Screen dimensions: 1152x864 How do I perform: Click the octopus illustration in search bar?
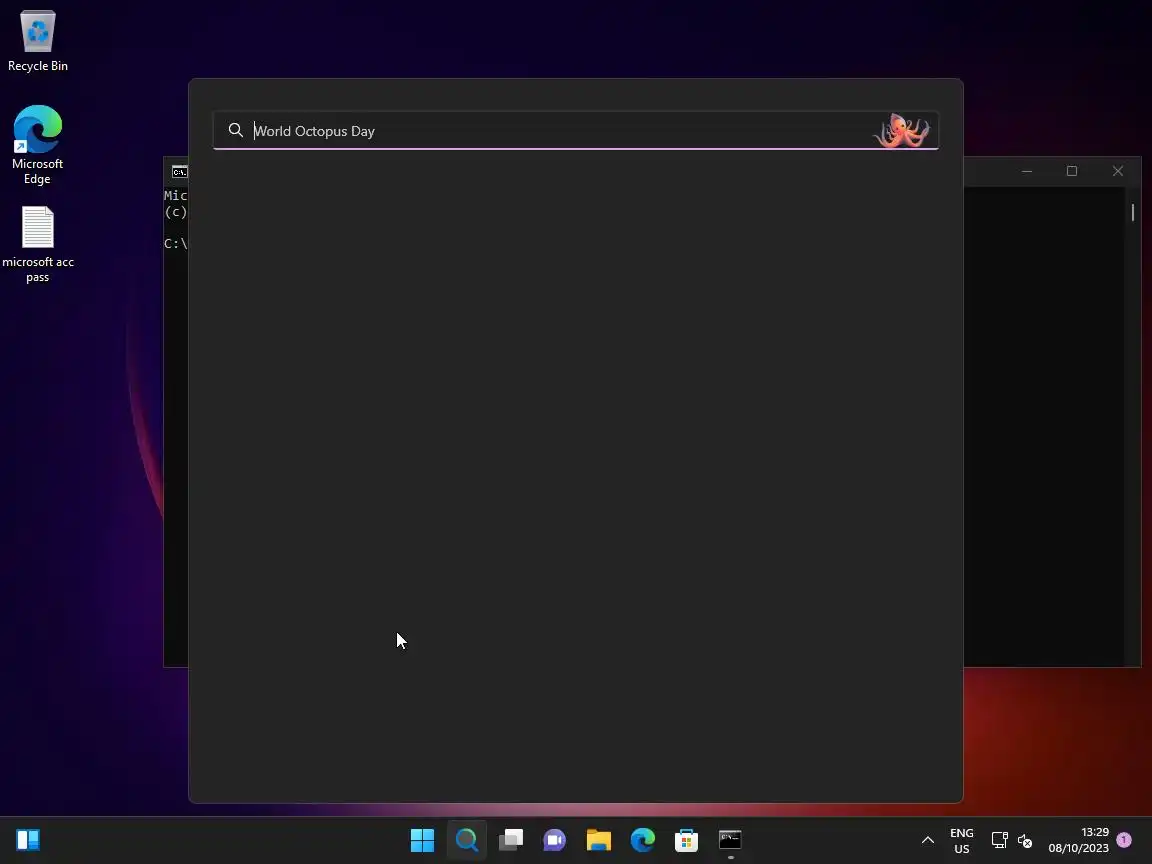(901, 130)
